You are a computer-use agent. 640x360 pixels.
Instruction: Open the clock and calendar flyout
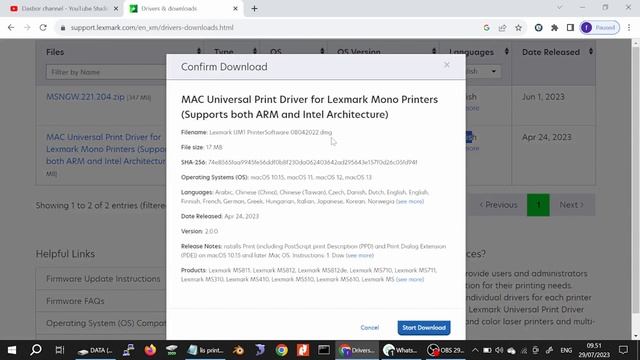594,350
